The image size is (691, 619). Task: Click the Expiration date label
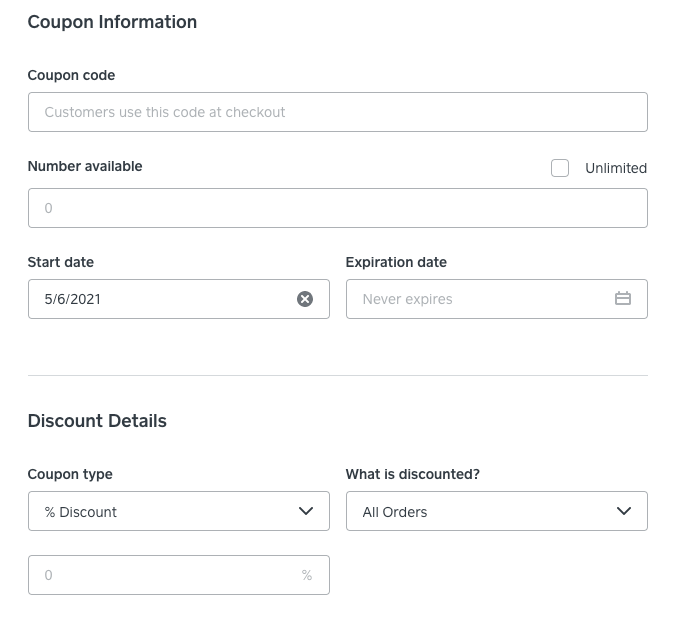396,262
